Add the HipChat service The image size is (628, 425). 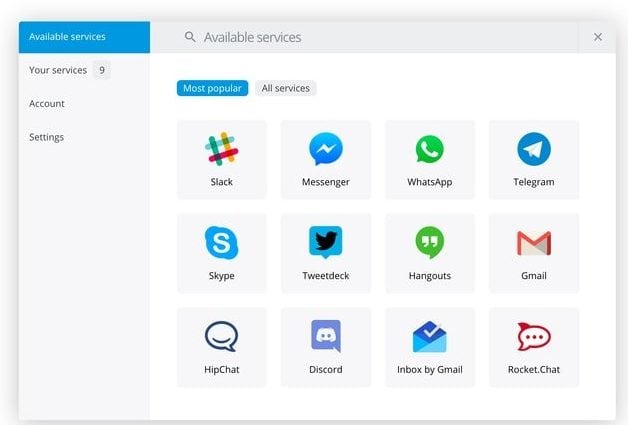pos(221,347)
